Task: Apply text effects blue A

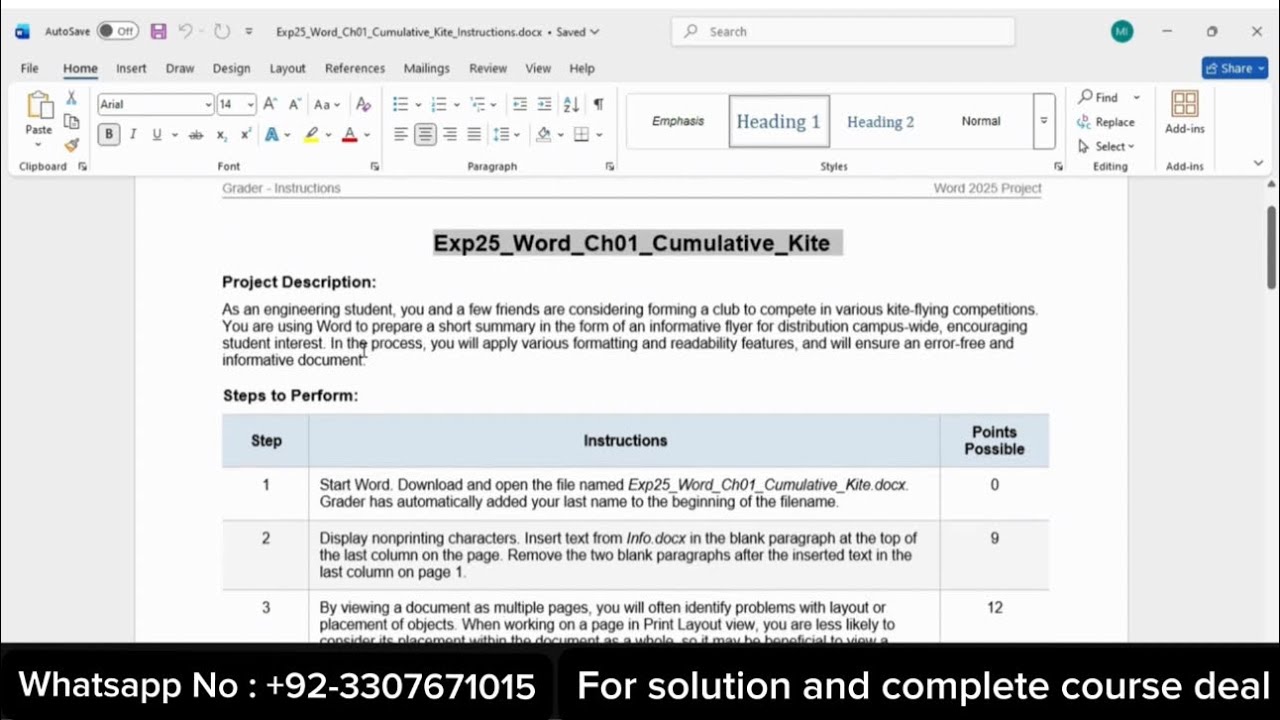Action: point(271,134)
